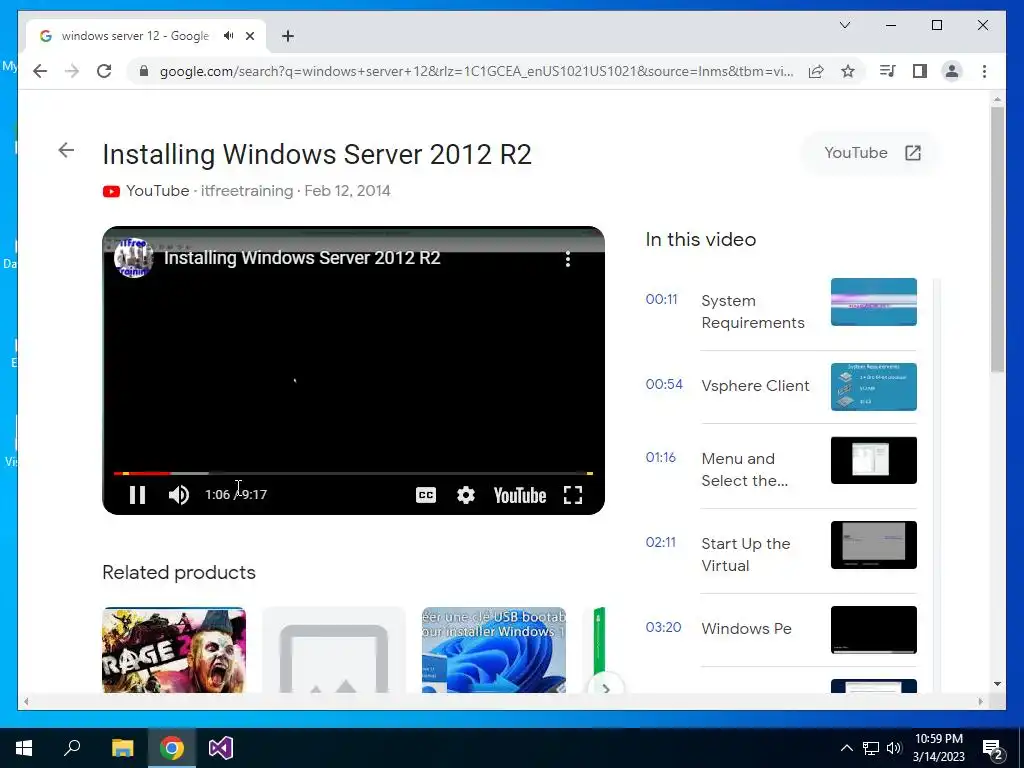Open video player settings gear
The width and height of the screenshot is (1024, 768).
(x=466, y=495)
